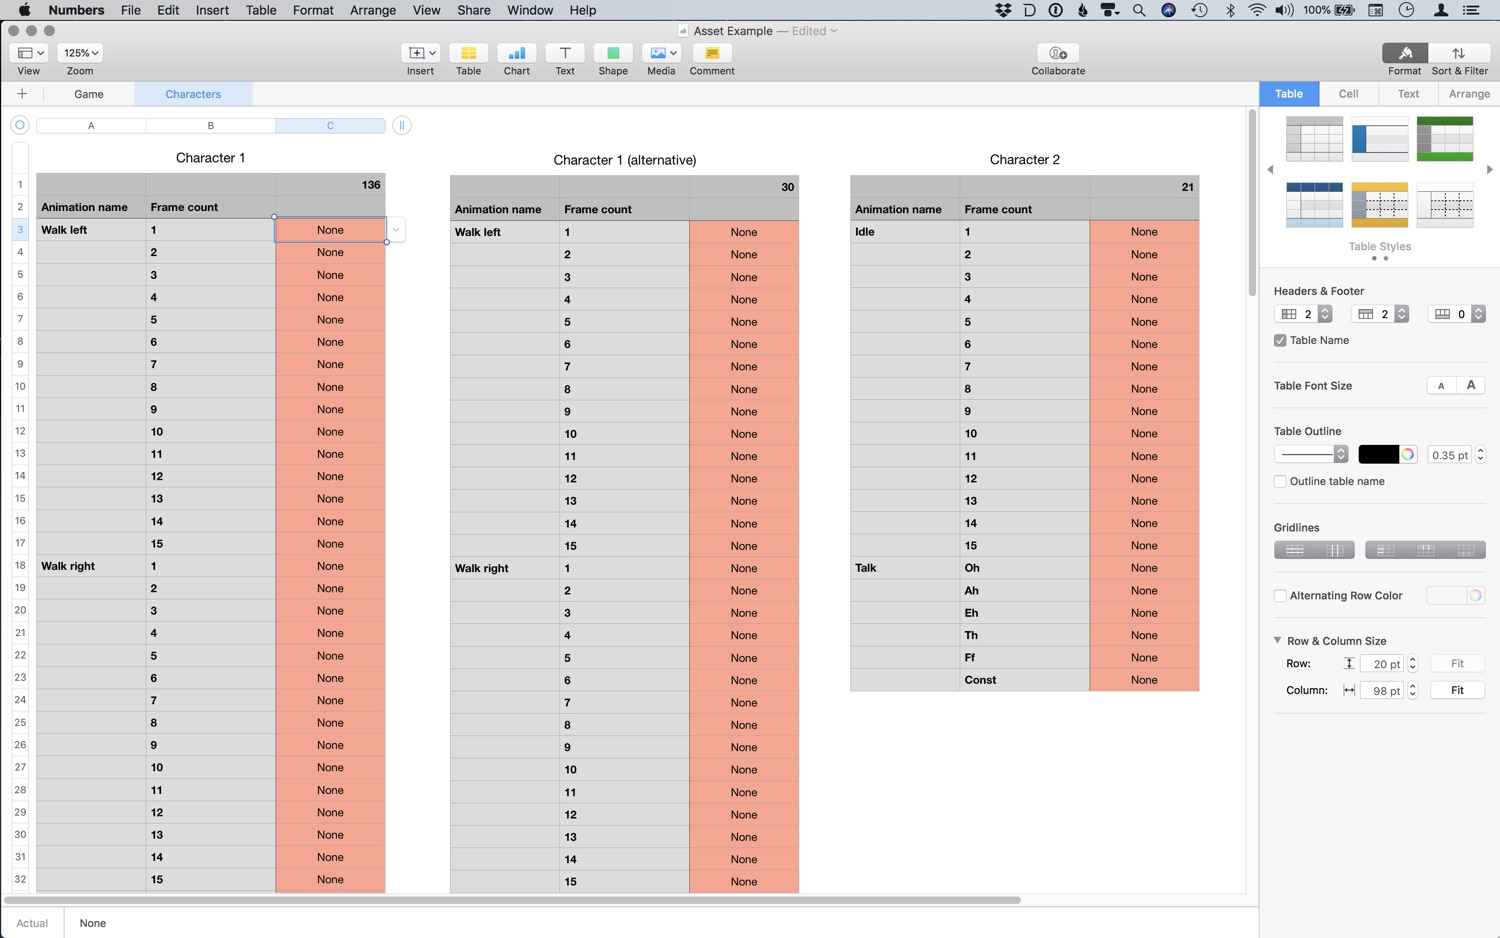Click the Shape tool in the toolbar

(x=613, y=53)
